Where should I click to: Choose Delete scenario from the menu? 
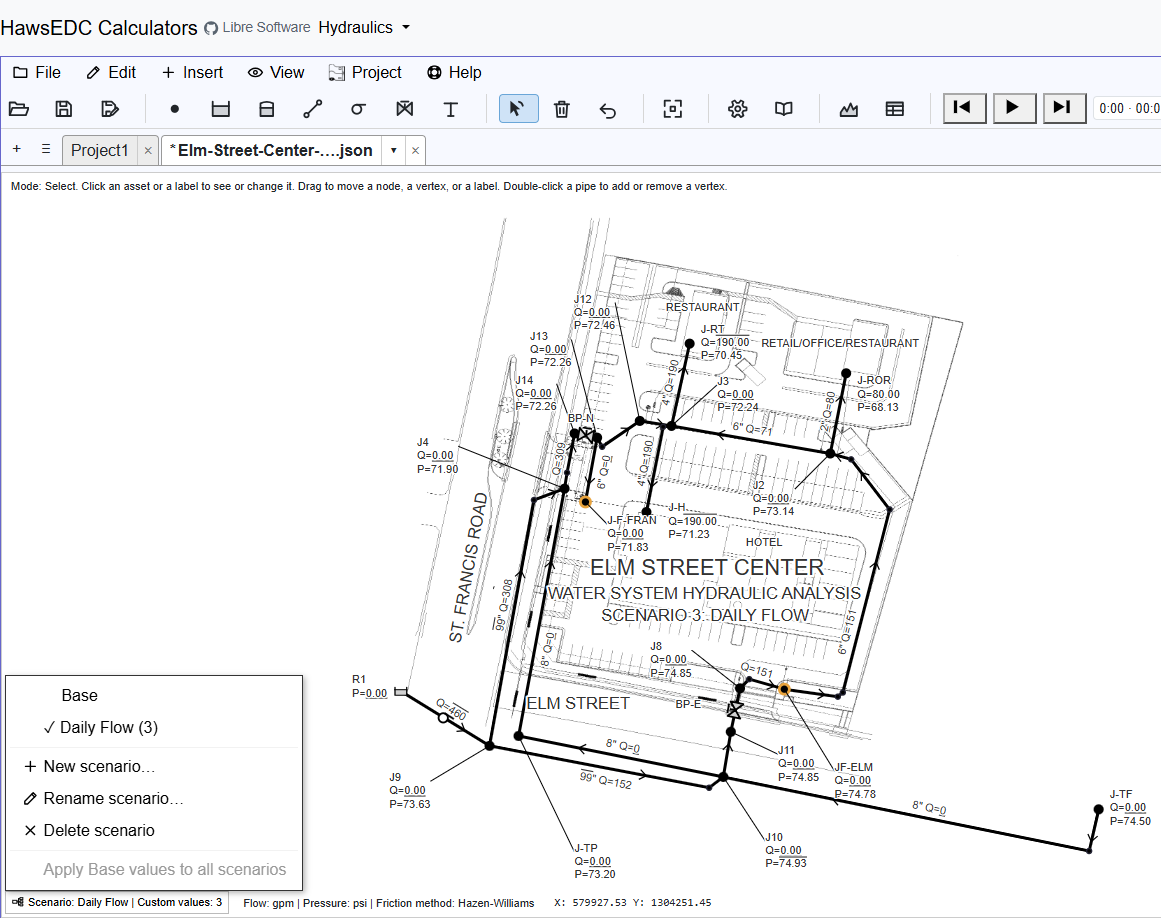pyautogui.click(x=154, y=830)
